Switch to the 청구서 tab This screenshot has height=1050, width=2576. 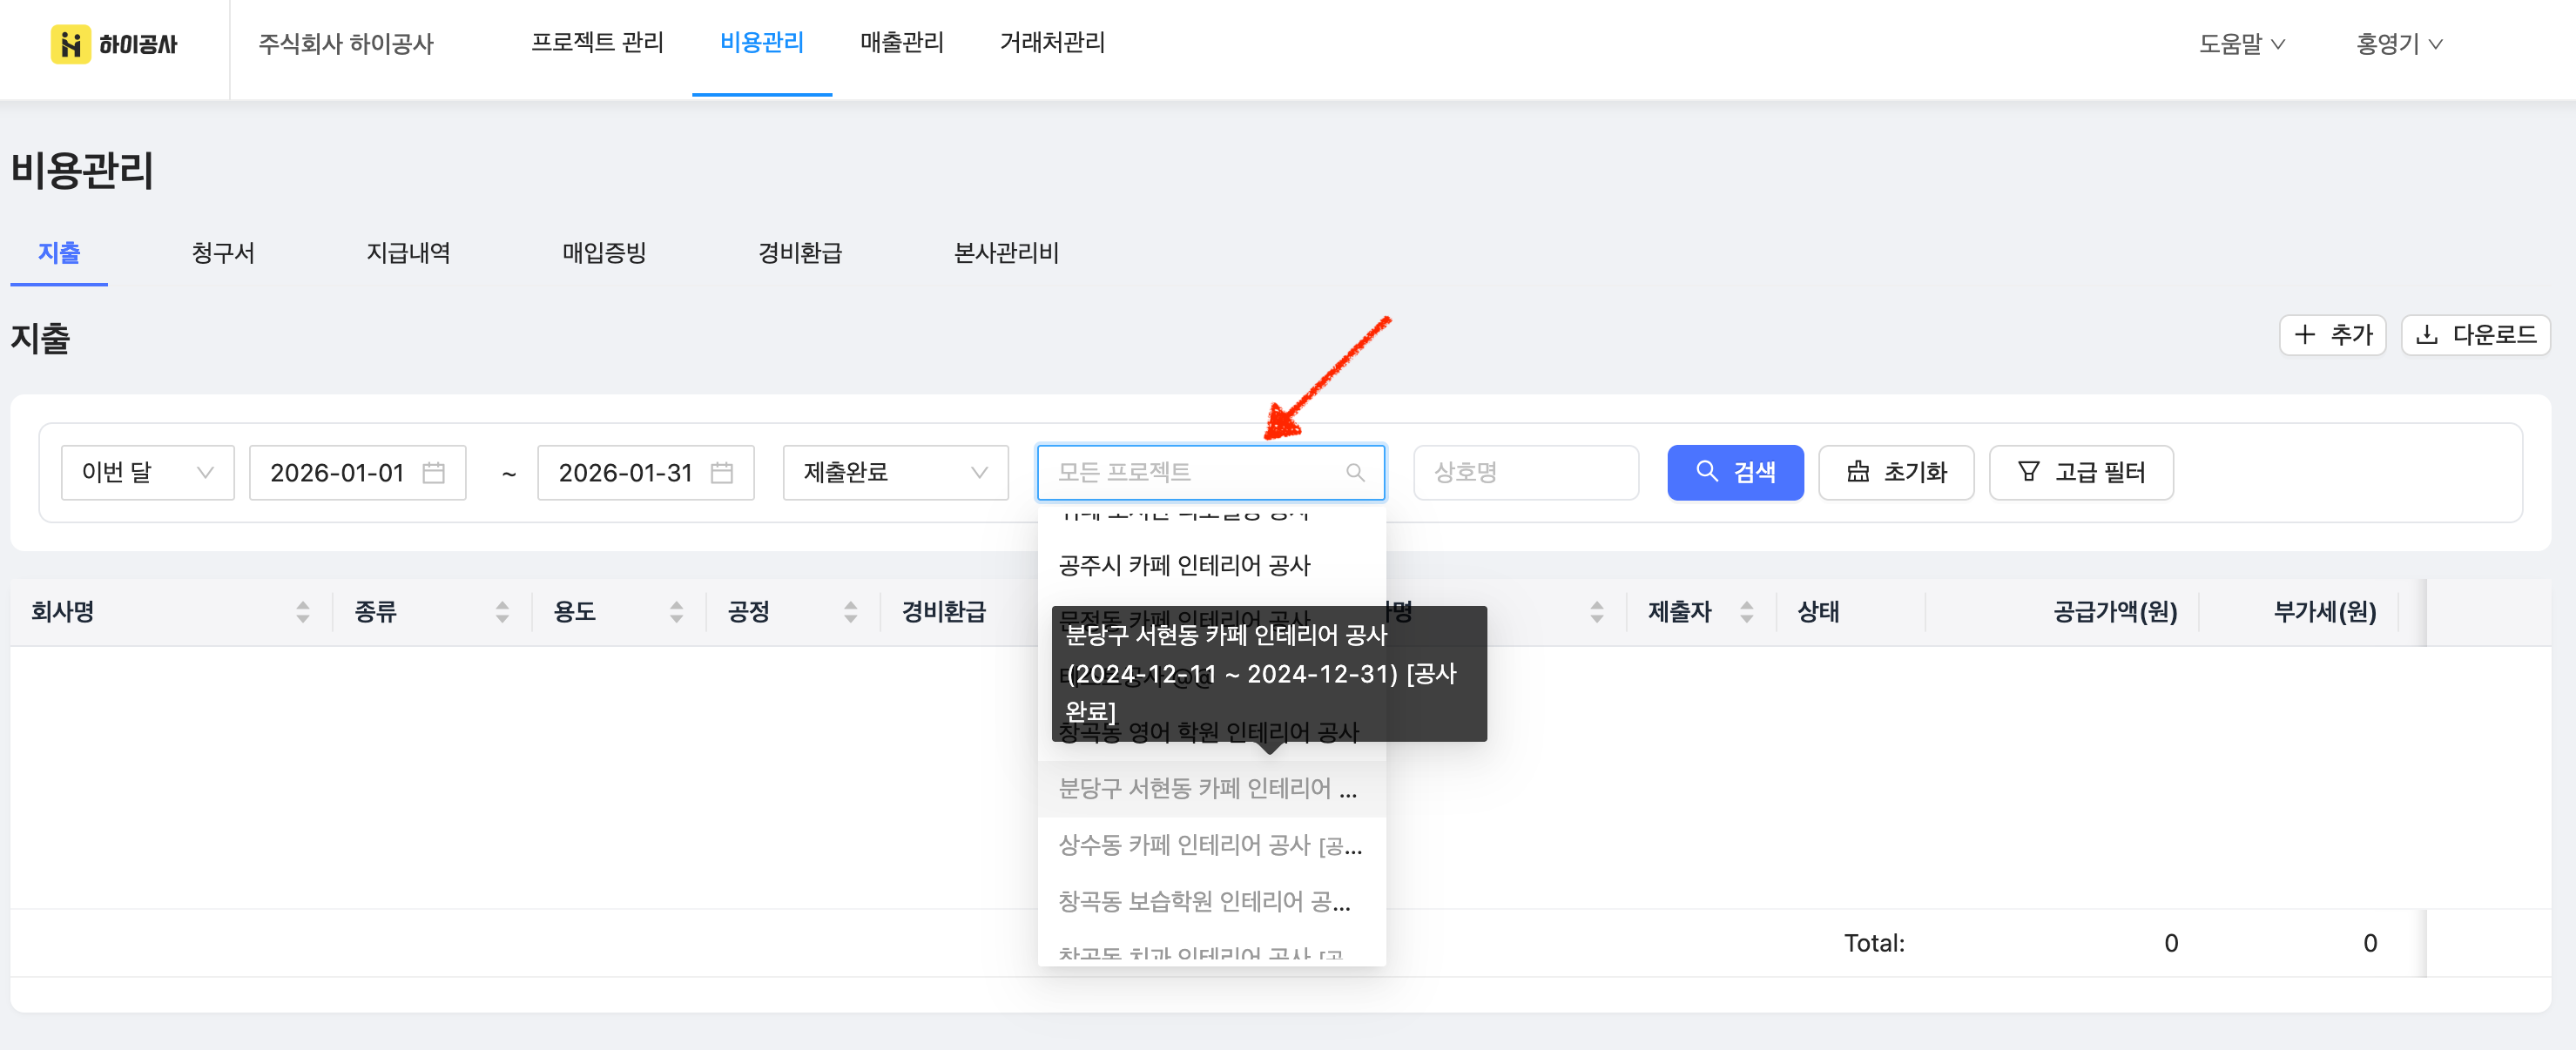tap(222, 253)
